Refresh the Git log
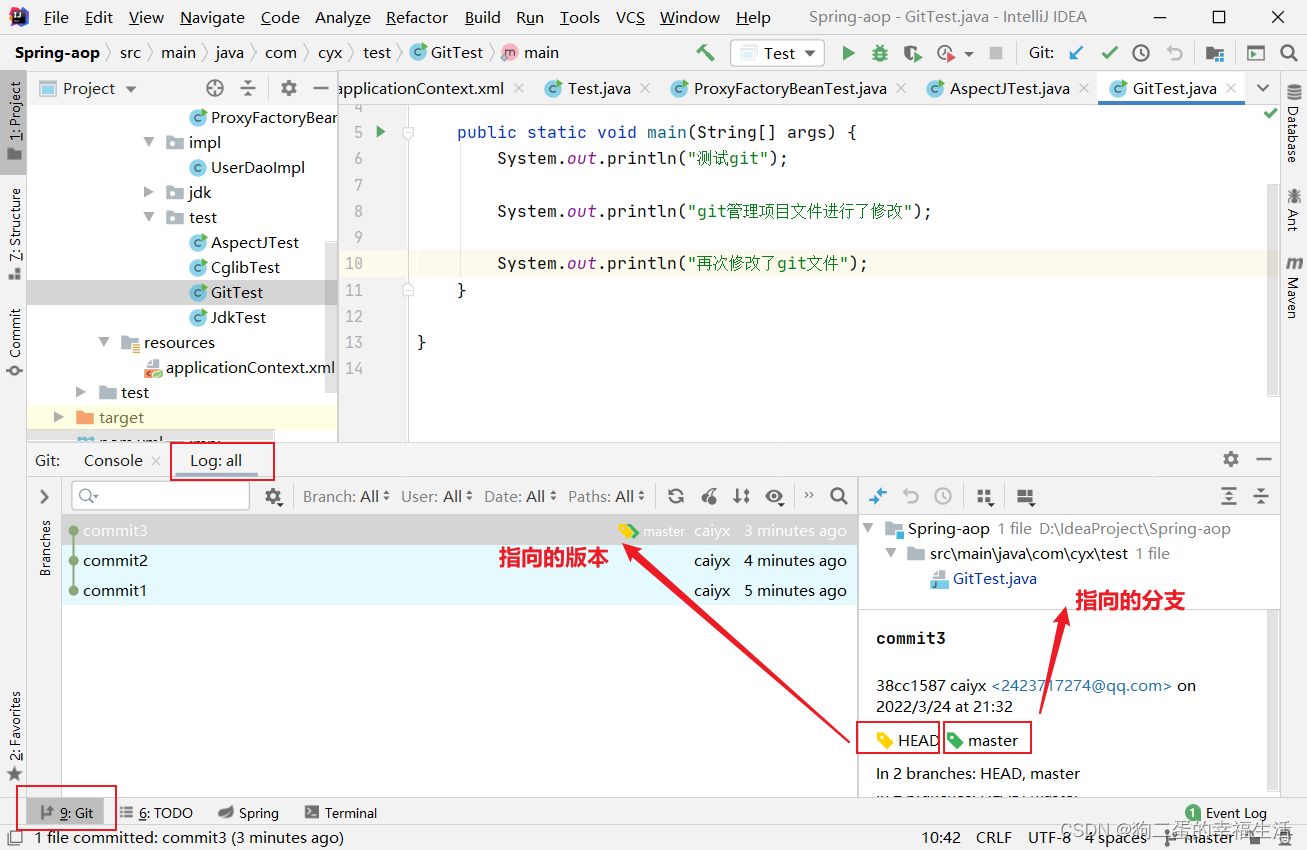 (x=676, y=496)
